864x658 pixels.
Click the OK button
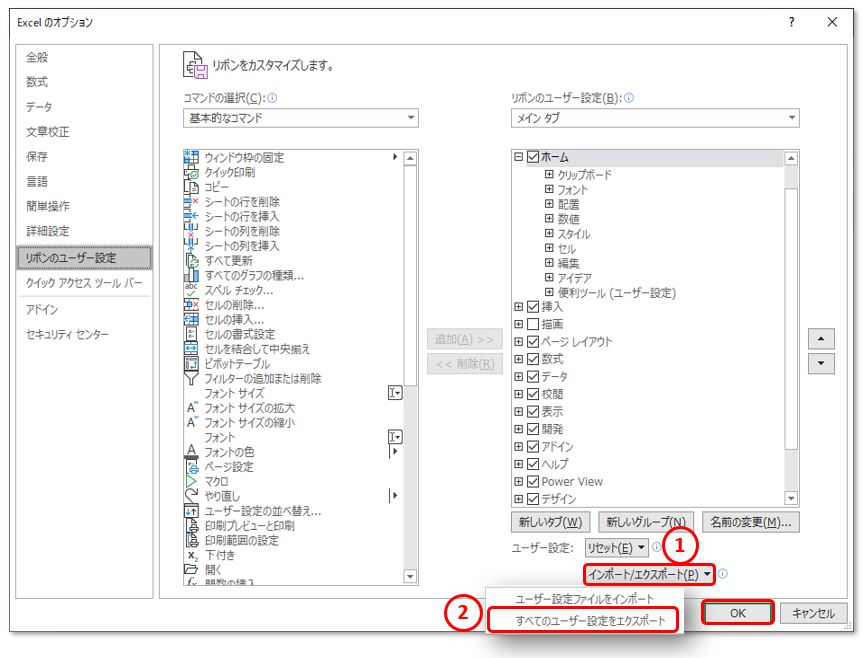click(738, 613)
